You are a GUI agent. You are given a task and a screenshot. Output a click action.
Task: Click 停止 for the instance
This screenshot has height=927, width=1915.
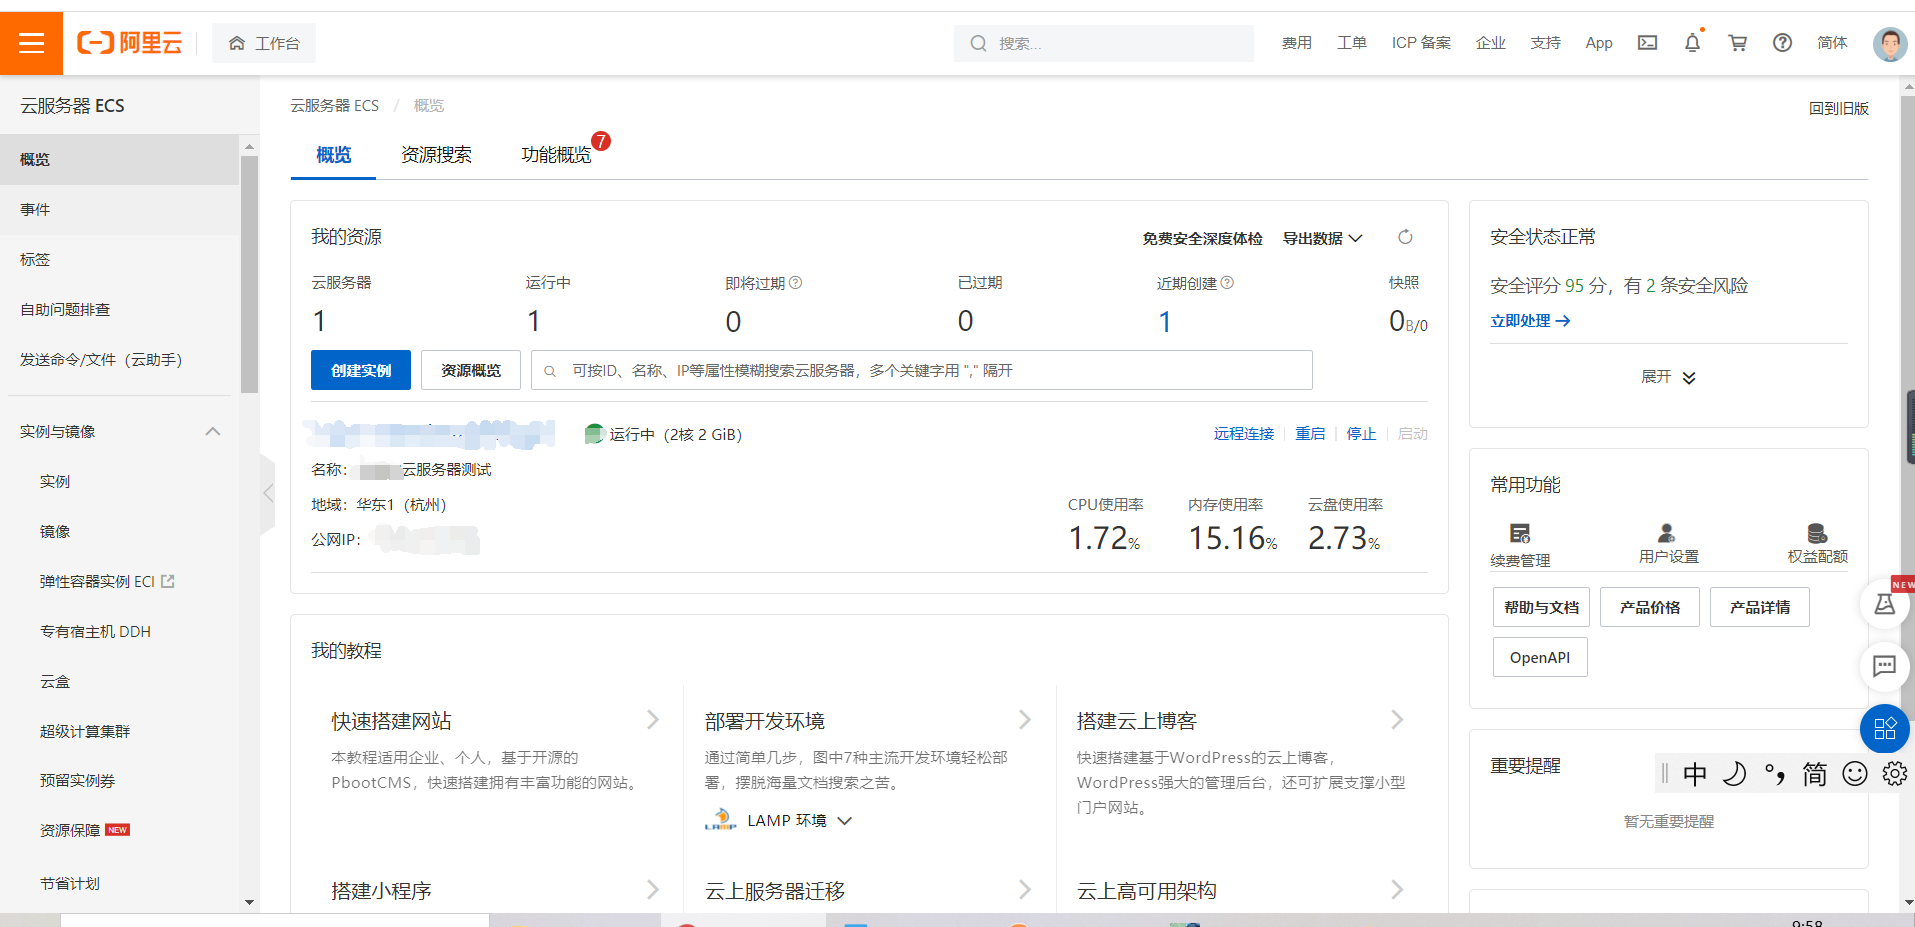(x=1361, y=434)
